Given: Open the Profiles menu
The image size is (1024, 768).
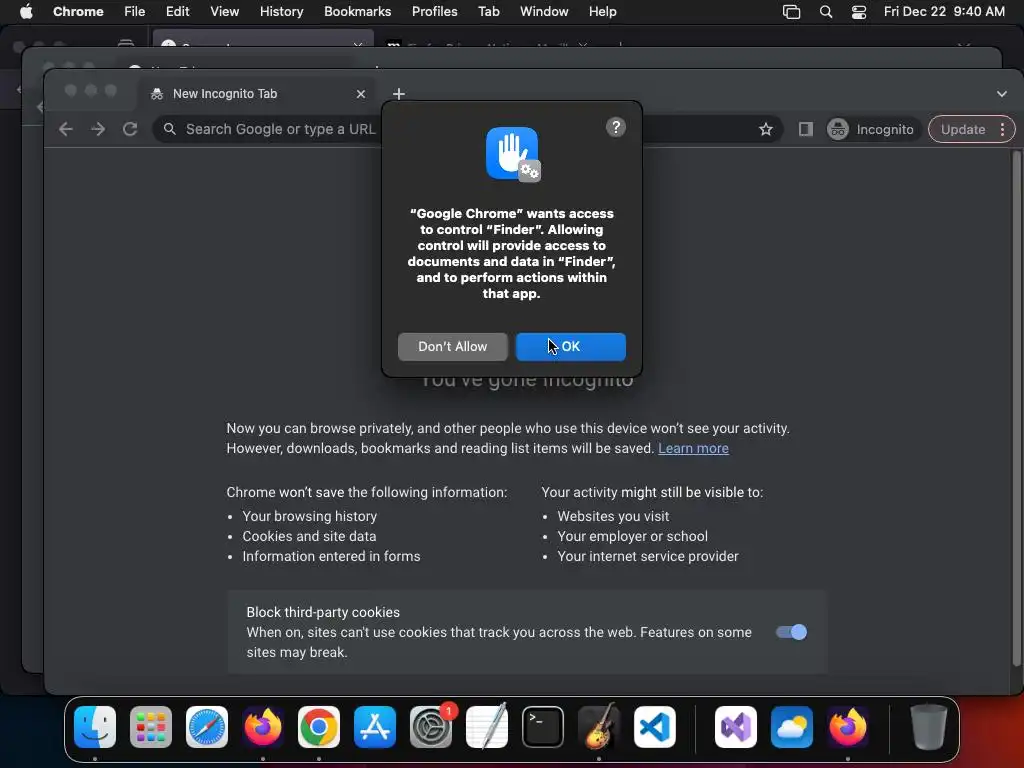Looking at the screenshot, I should [434, 11].
